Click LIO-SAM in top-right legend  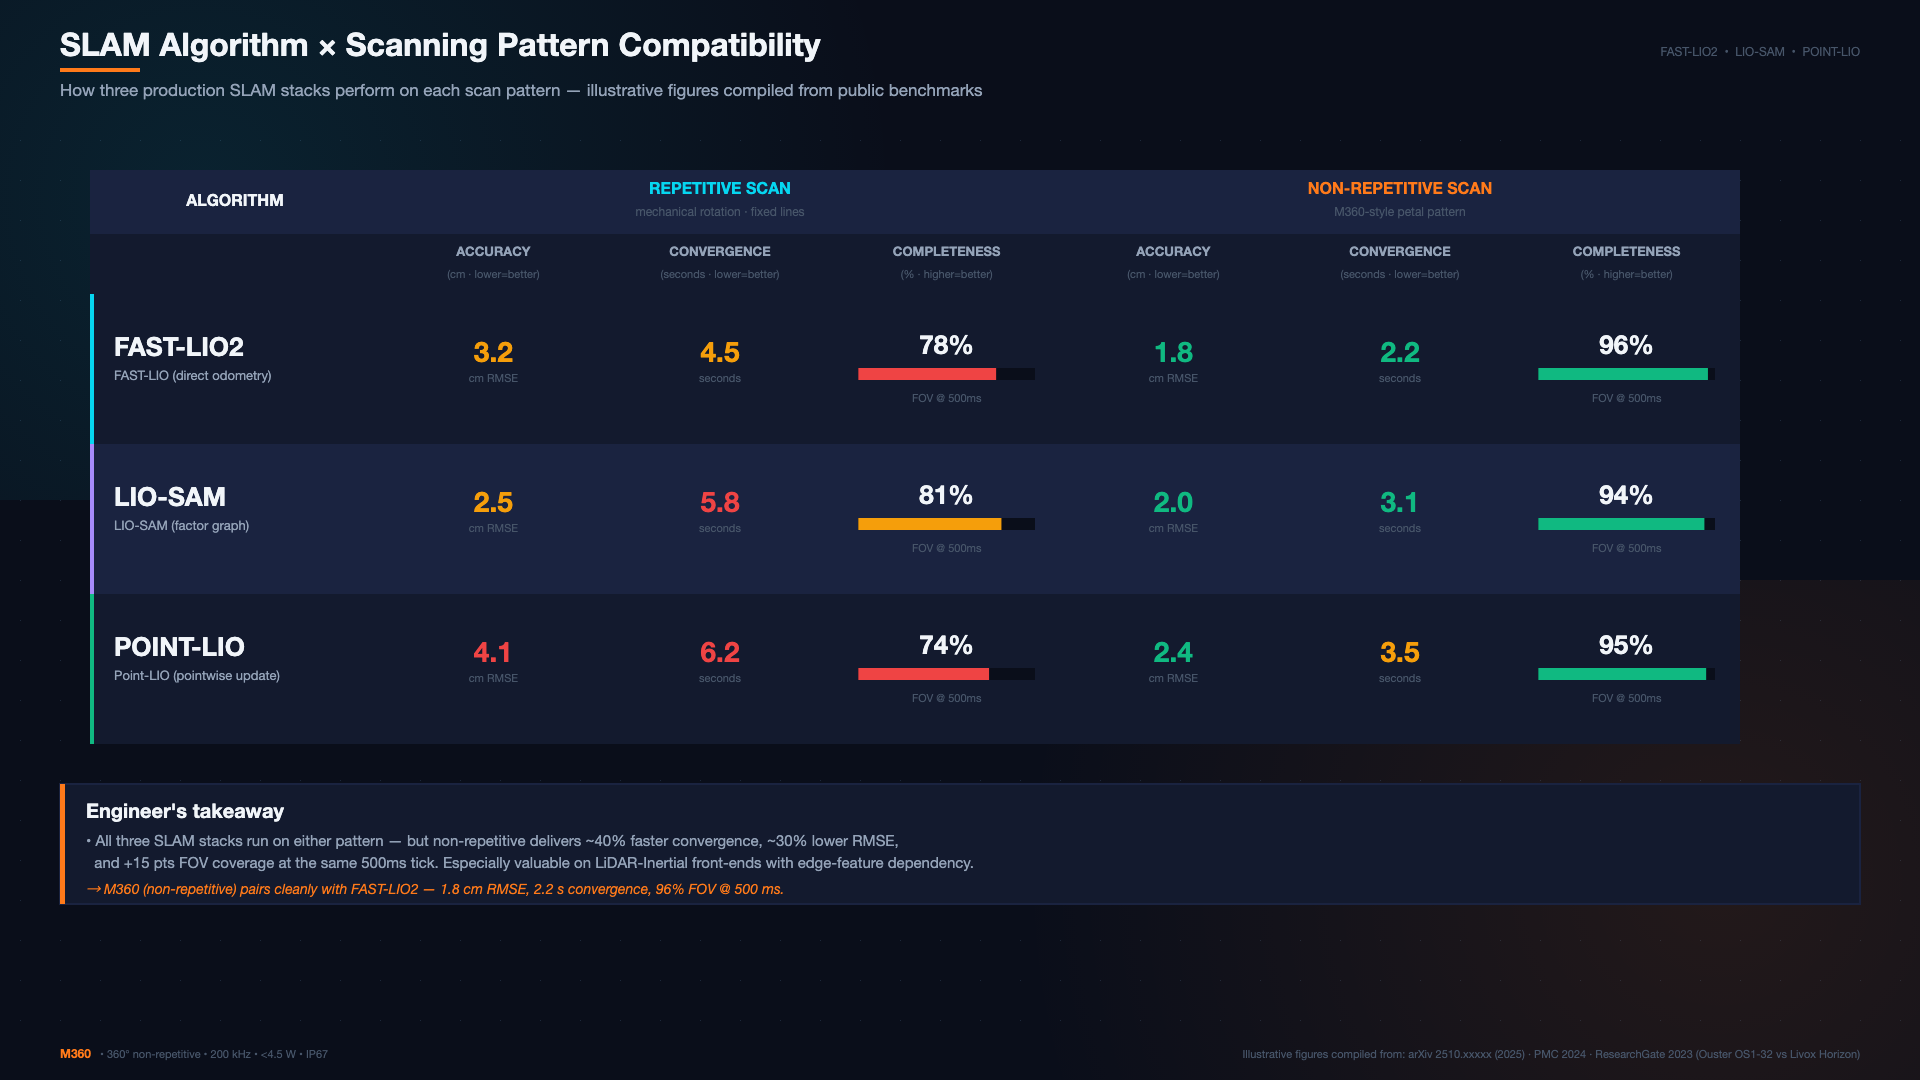pyautogui.click(x=1760, y=52)
